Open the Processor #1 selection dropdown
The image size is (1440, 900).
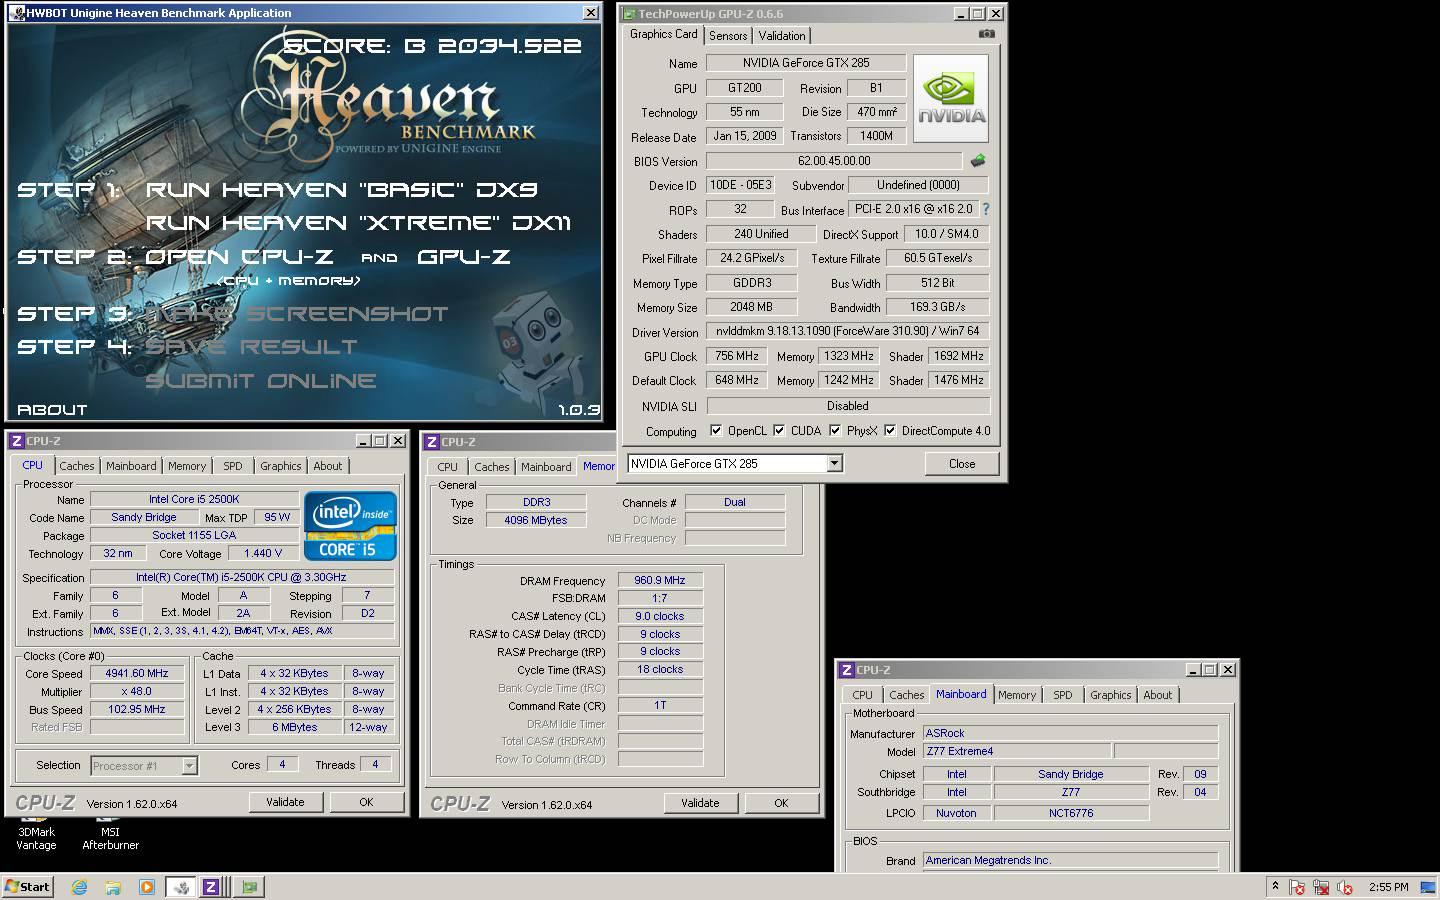click(189, 766)
